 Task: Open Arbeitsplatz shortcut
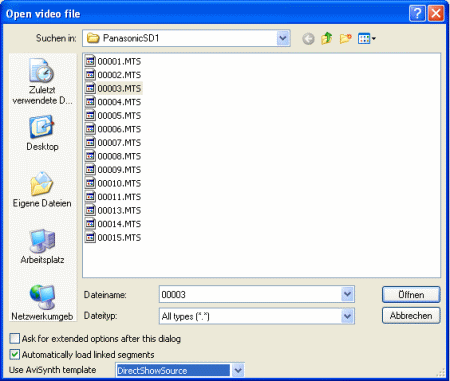(x=42, y=246)
